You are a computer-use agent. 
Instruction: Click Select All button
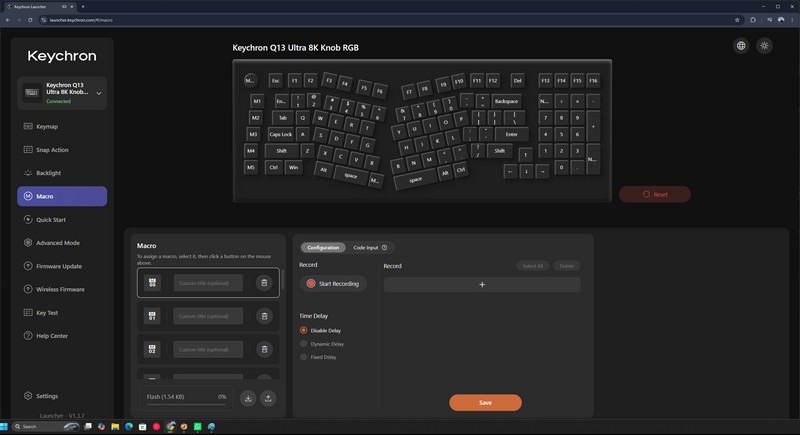[533, 266]
